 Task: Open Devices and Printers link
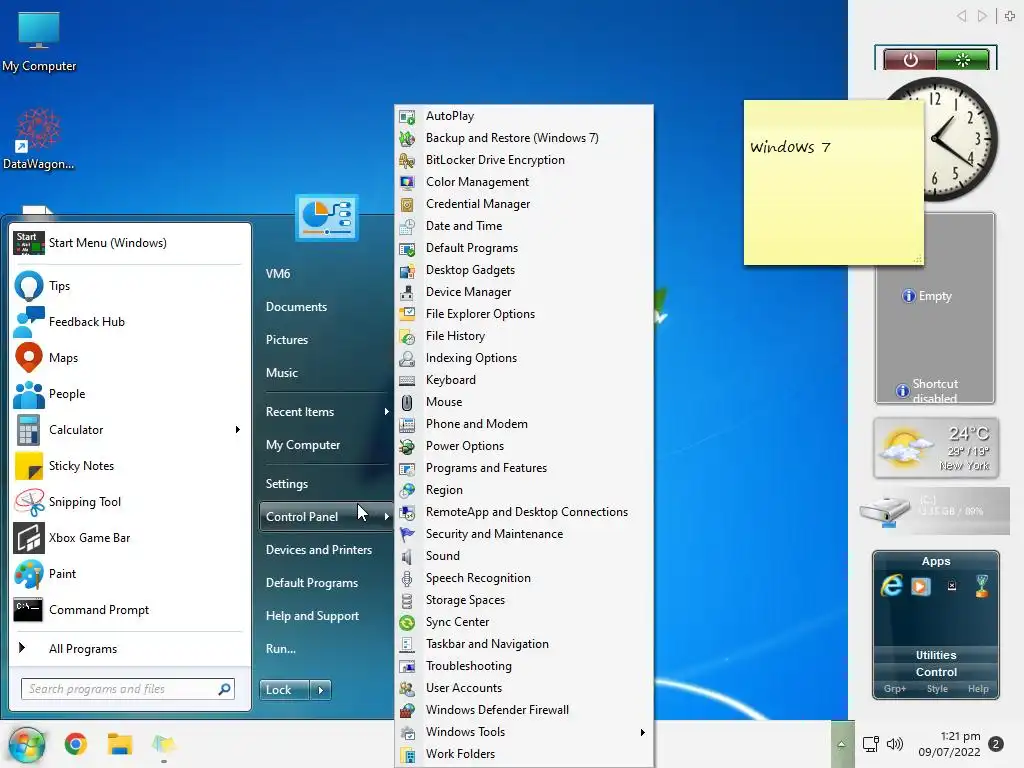click(319, 550)
